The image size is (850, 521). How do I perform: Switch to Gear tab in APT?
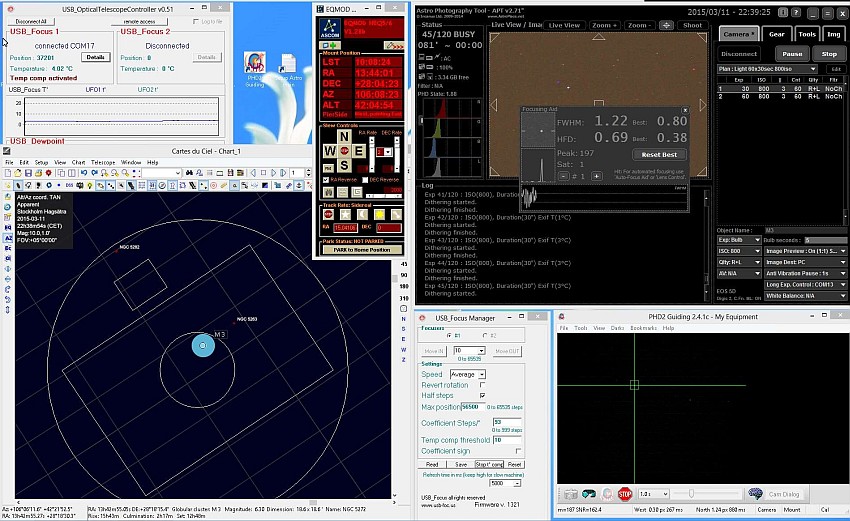pos(776,34)
